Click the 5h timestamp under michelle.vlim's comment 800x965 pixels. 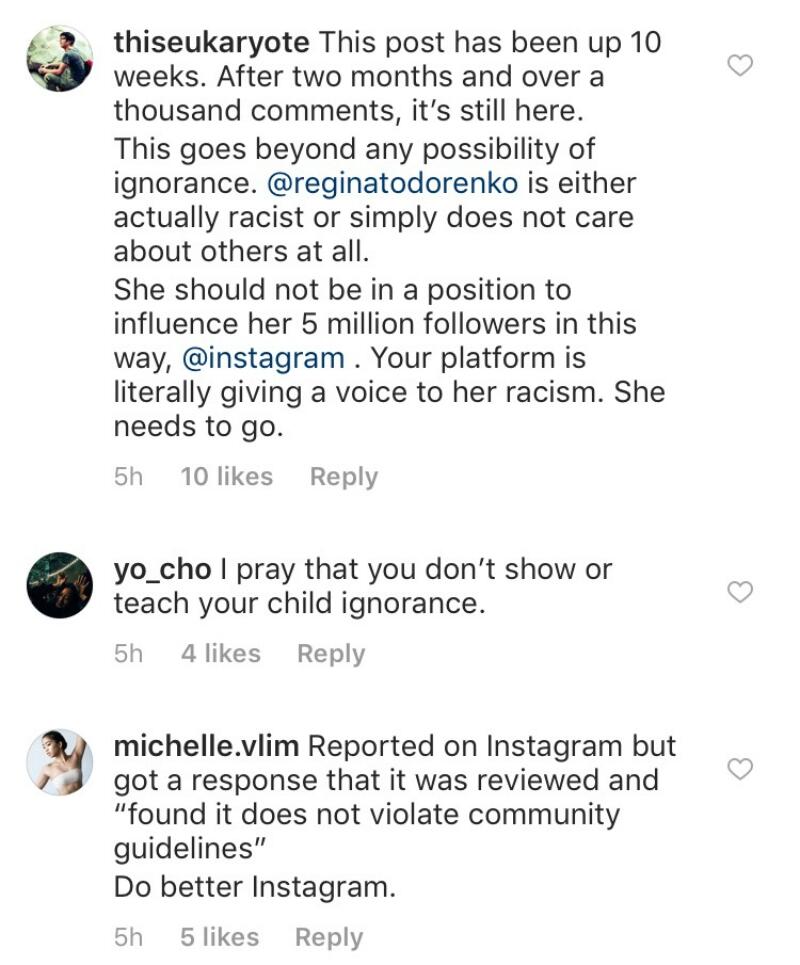[x=128, y=938]
